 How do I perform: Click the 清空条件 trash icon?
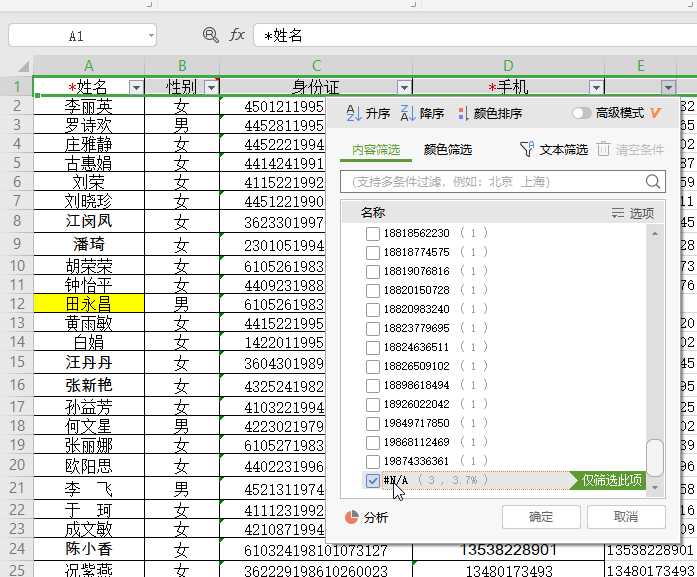tap(603, 149)
